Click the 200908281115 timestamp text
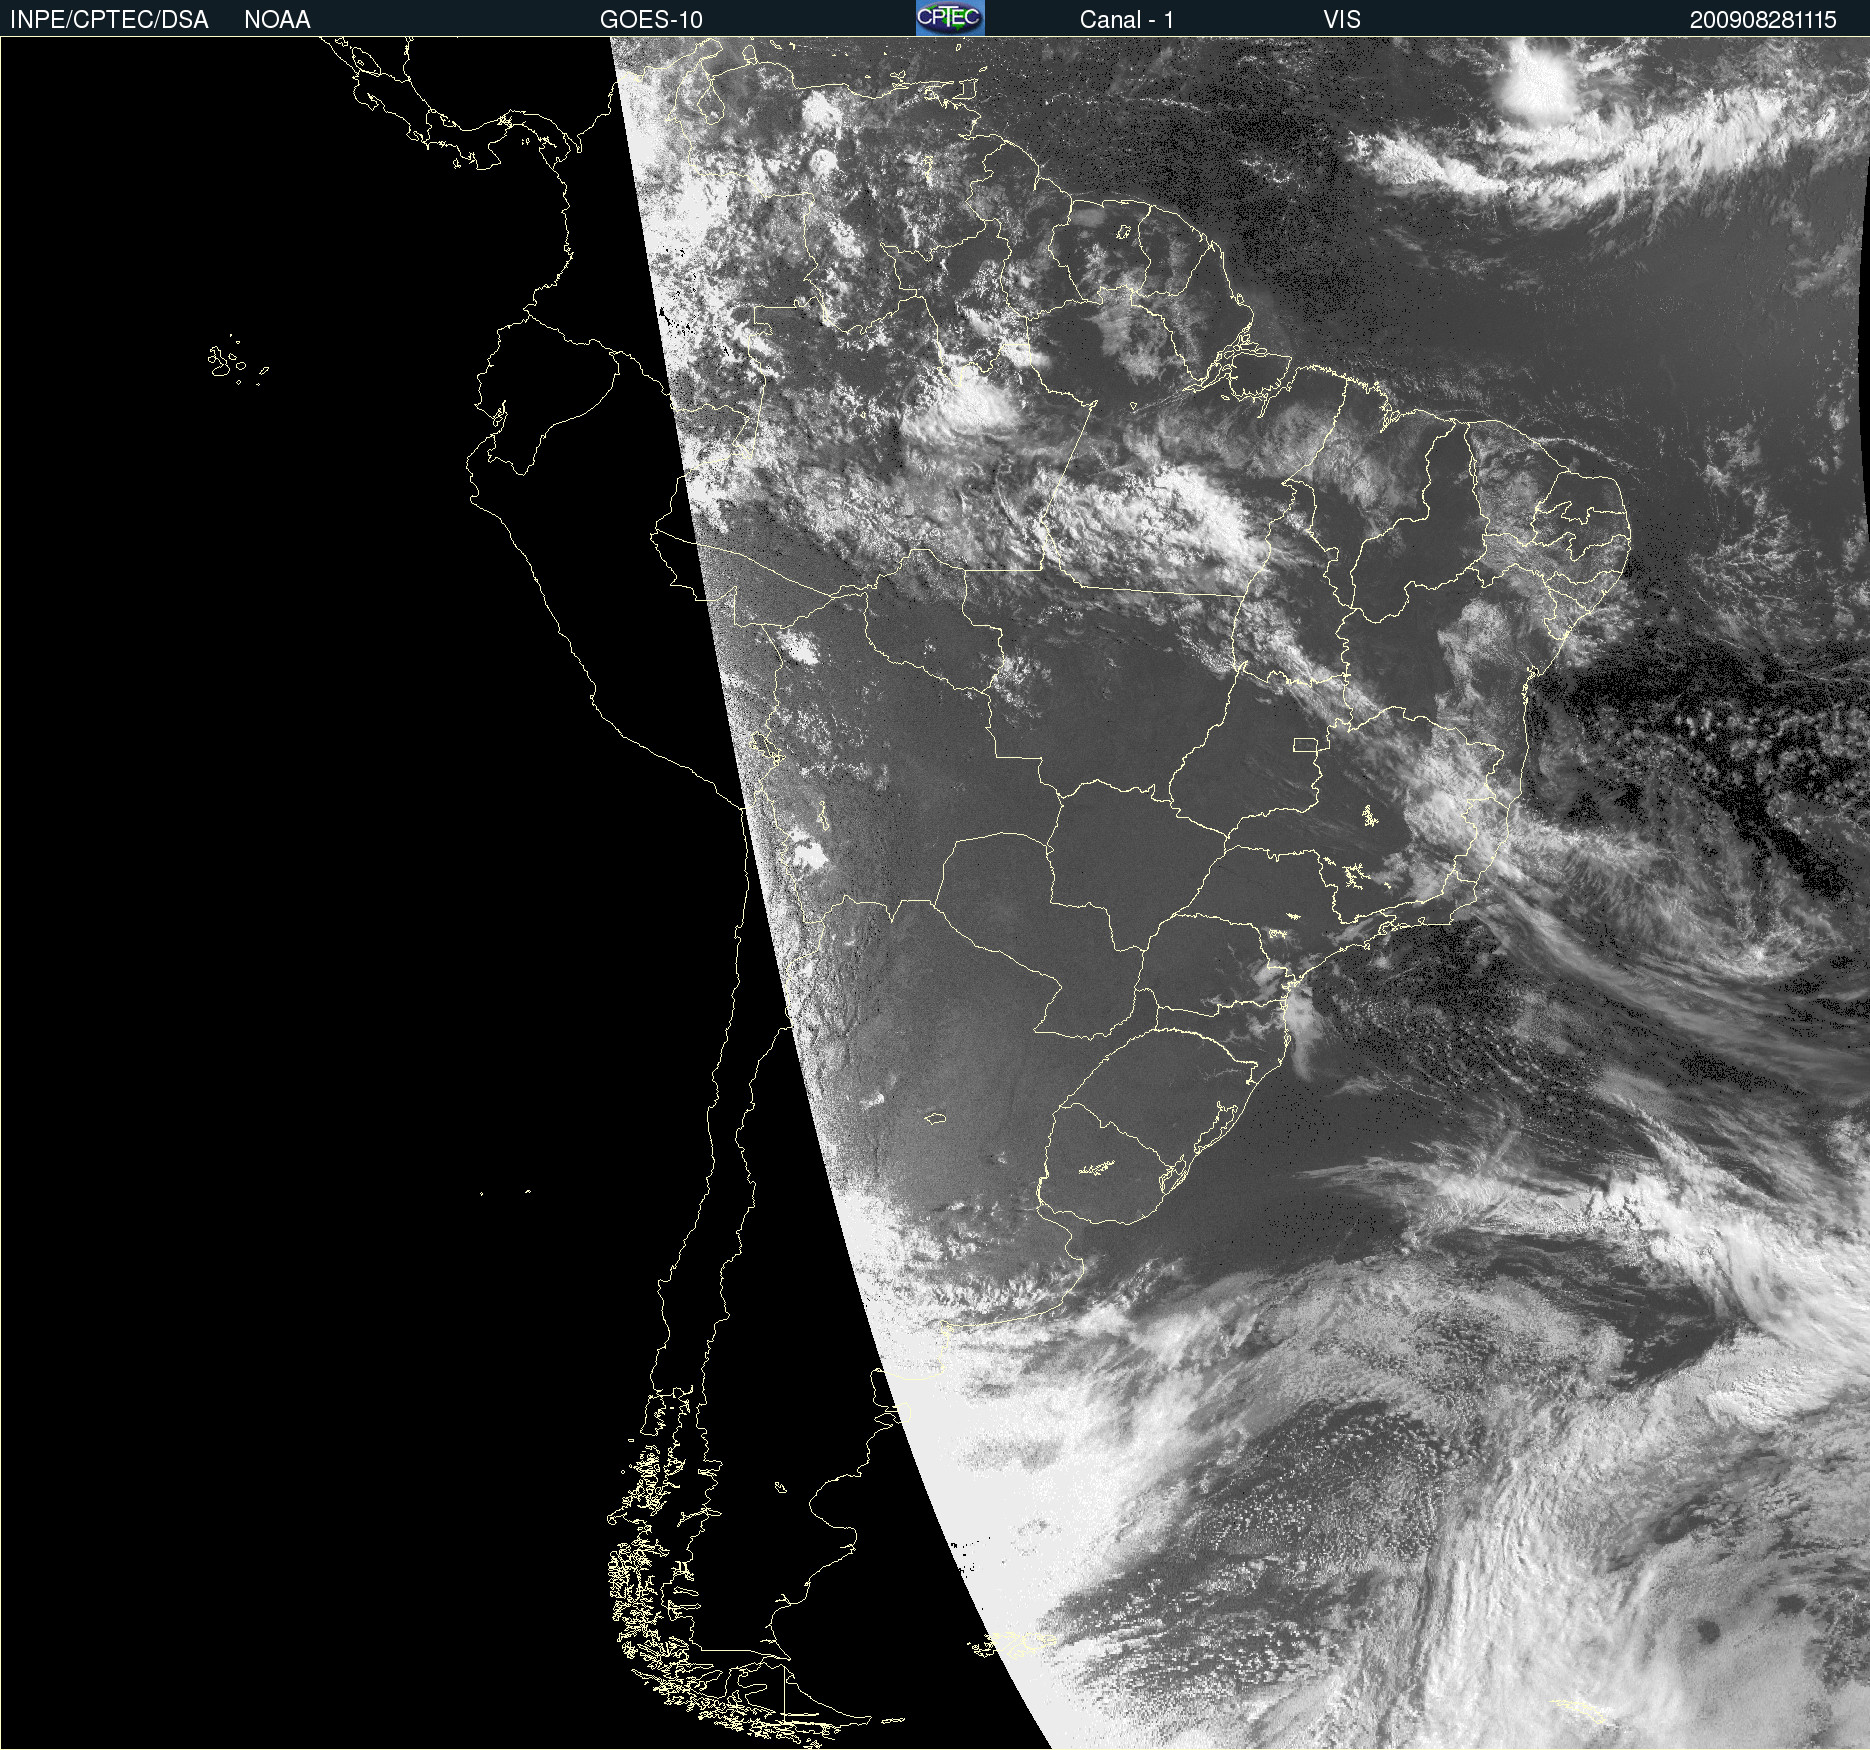Image resolution: width=1870 pixels, height=1750 pixels. [1763, 20]
